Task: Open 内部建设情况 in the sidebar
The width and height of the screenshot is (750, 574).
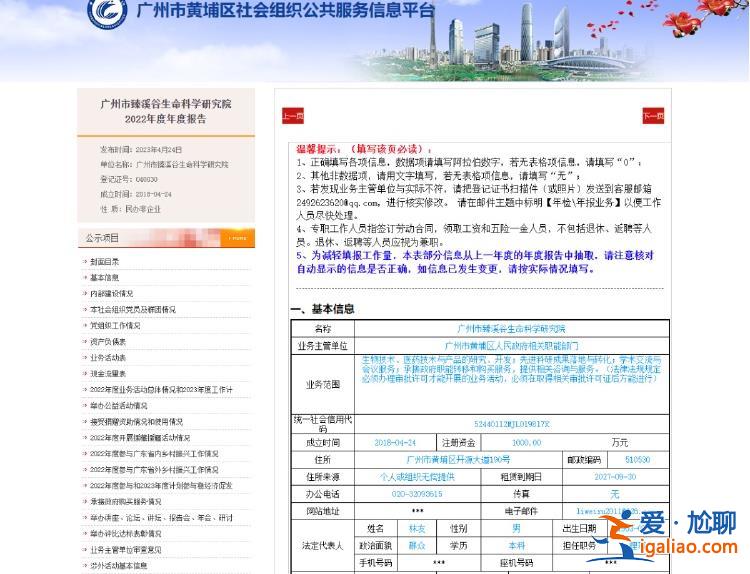Action: coord(111,294)
